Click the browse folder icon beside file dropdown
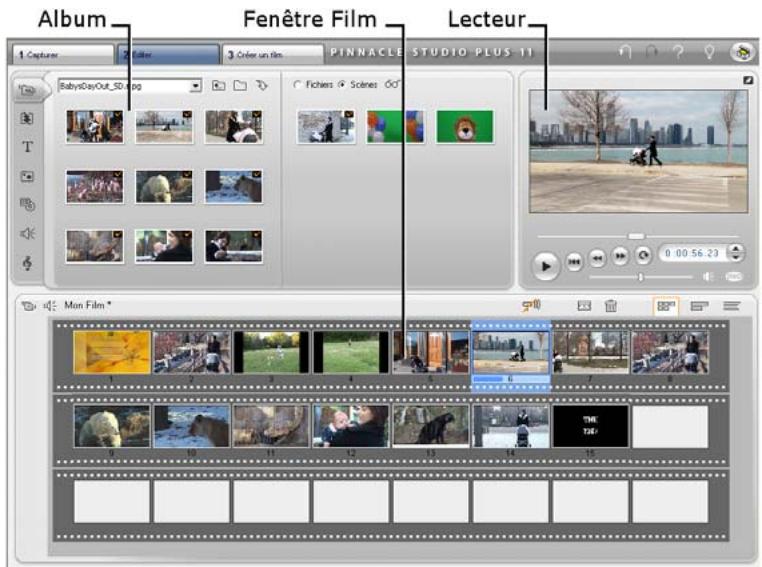The image size is (762, 567). pos(219,86)
